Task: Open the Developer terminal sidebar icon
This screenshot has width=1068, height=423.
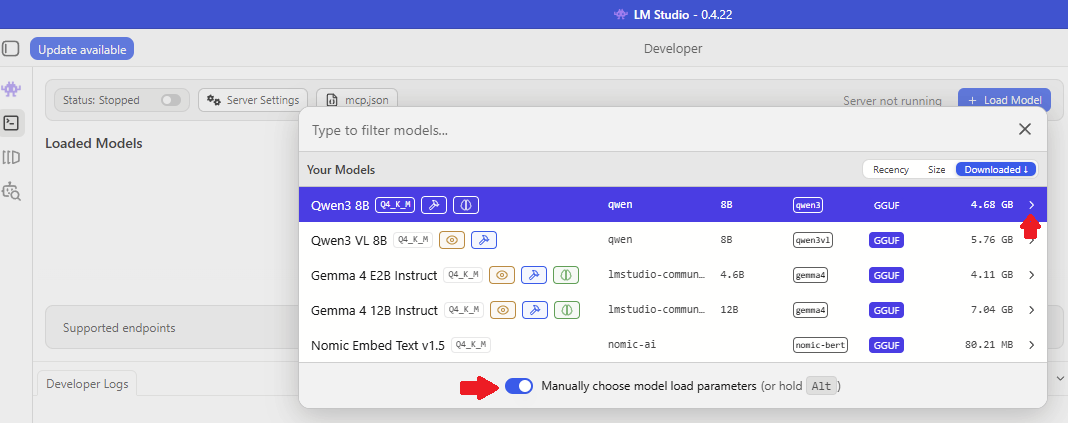Action: [12, 123]
